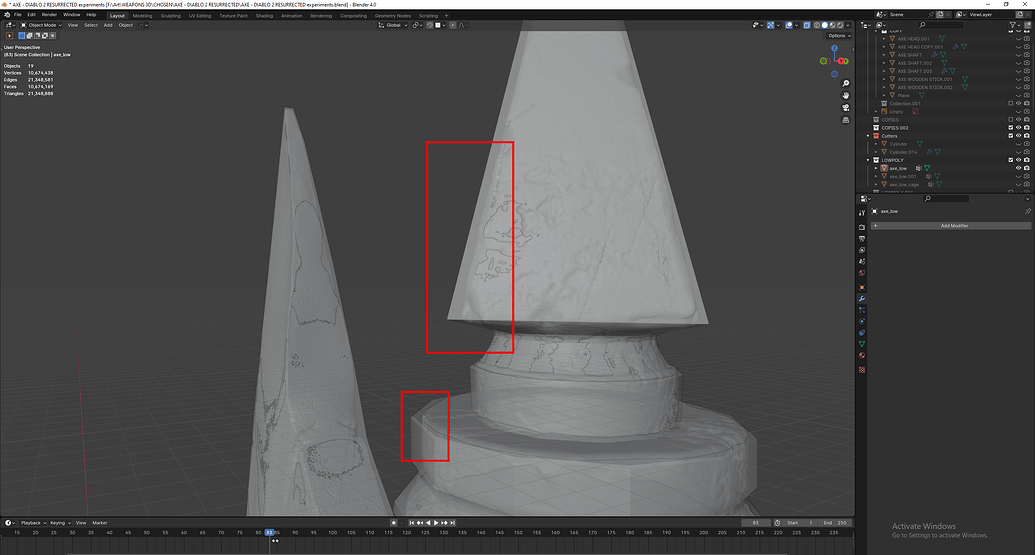Open timeline Playback dropdown
The width and height of the screenshot is (1035, 555).
[x=32, y=523]
